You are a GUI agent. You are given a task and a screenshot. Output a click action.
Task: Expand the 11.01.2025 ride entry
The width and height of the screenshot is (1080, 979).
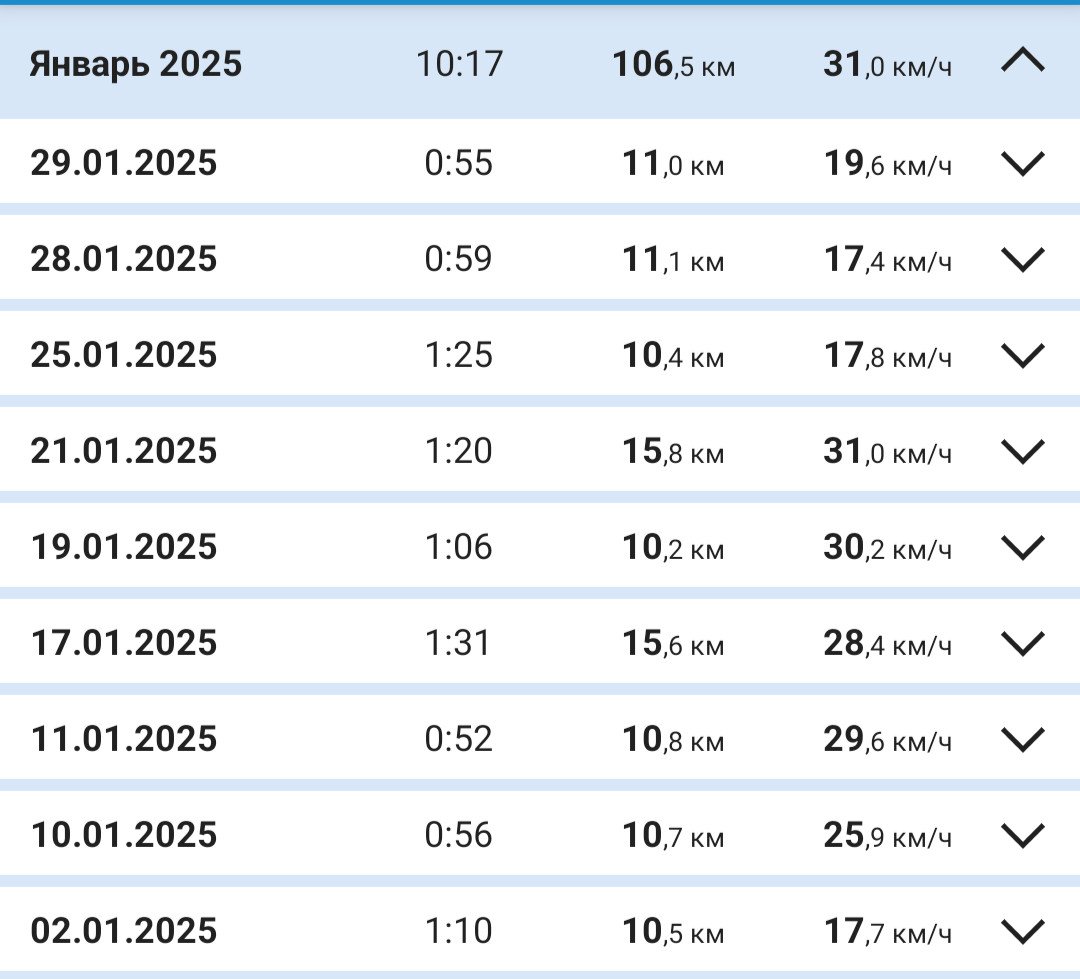click(1023, 739)
